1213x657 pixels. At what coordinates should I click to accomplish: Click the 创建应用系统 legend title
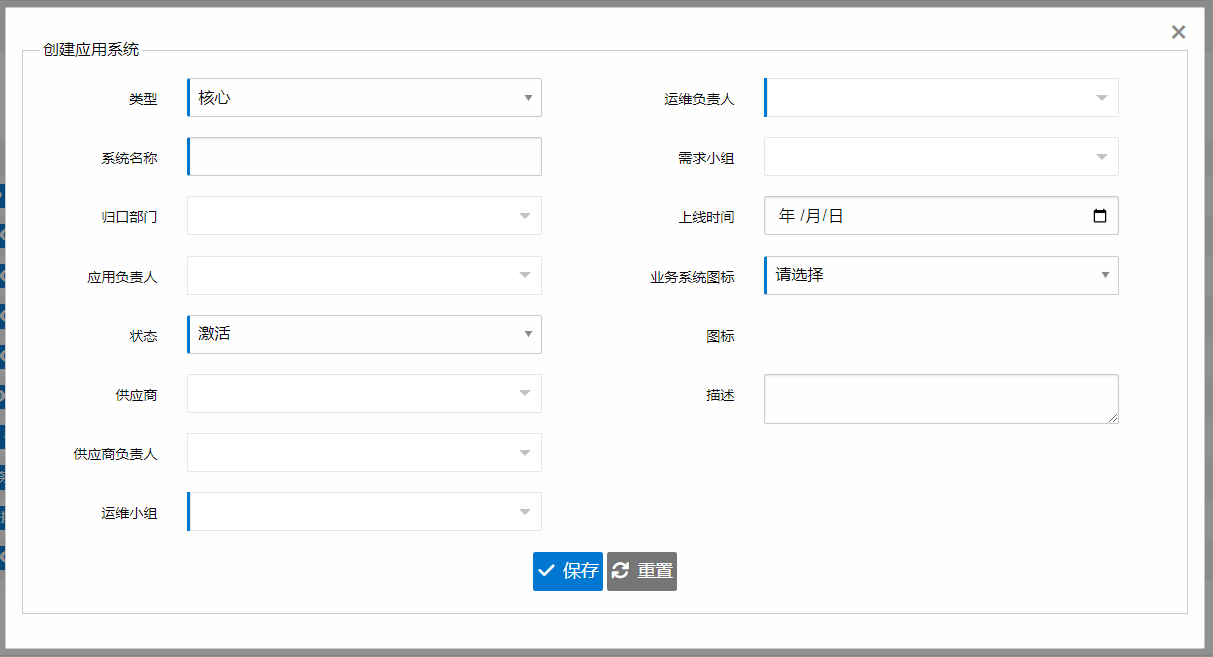(x=91, y=49)
